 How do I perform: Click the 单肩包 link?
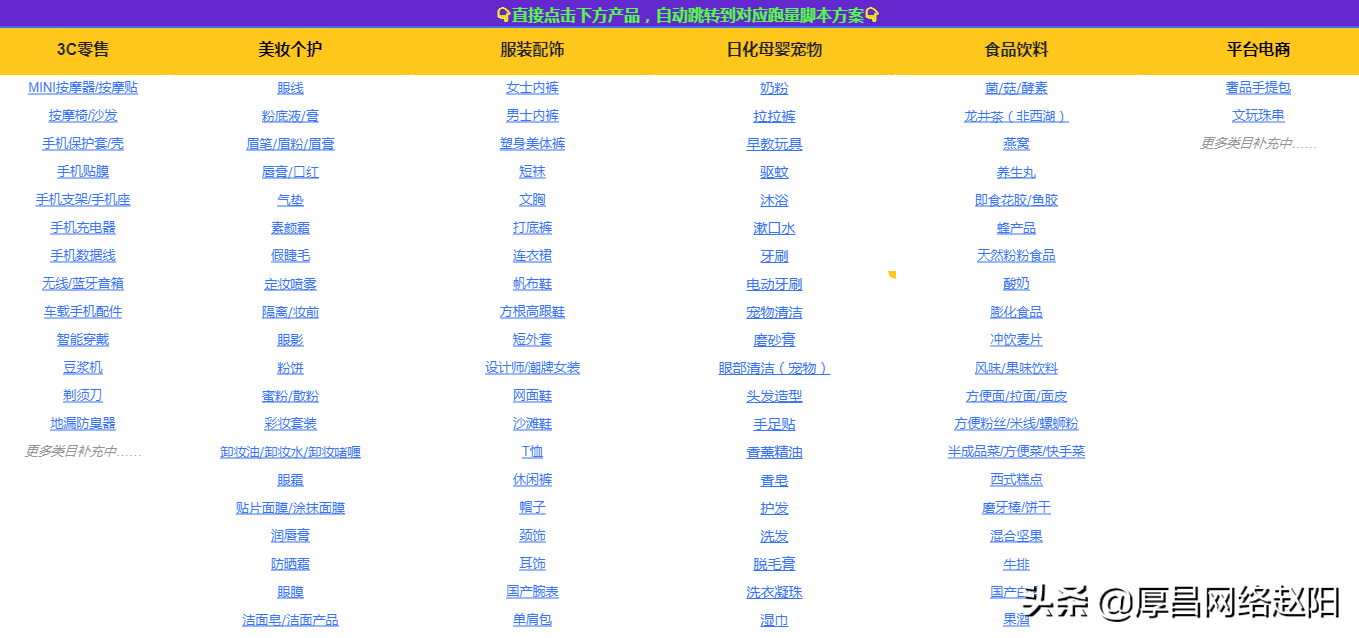click(532, 620)
